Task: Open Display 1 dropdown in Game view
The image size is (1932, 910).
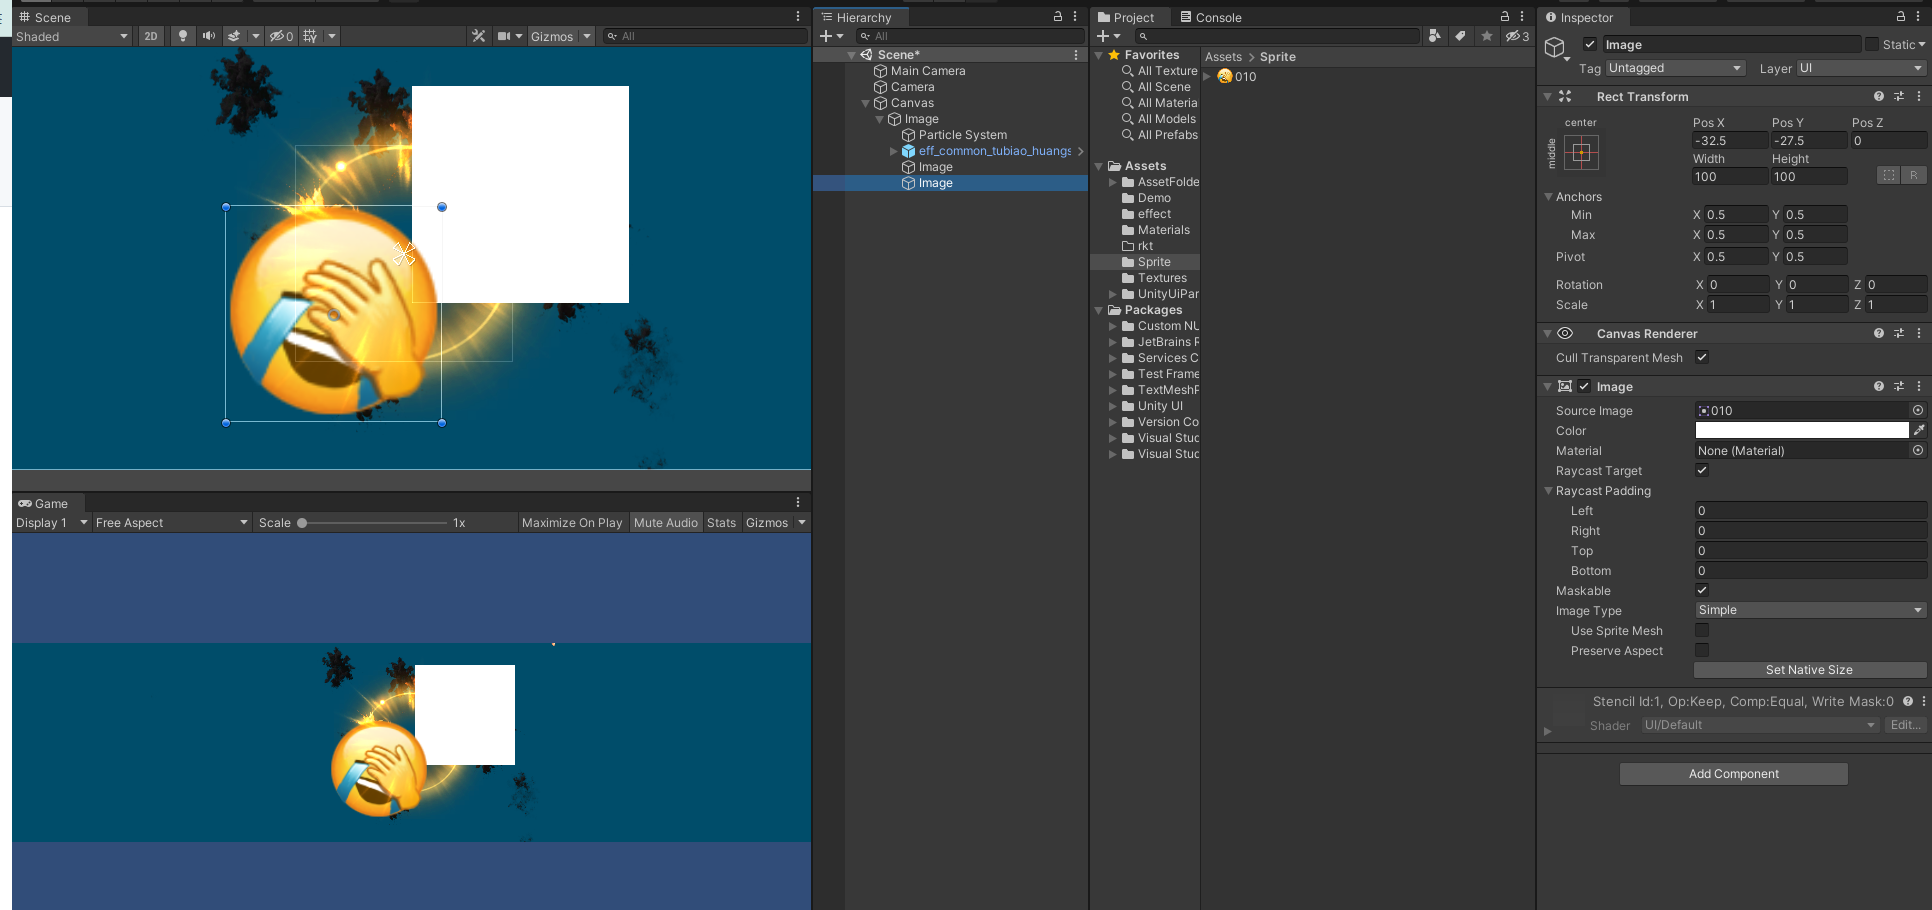Action: point(52,523)
